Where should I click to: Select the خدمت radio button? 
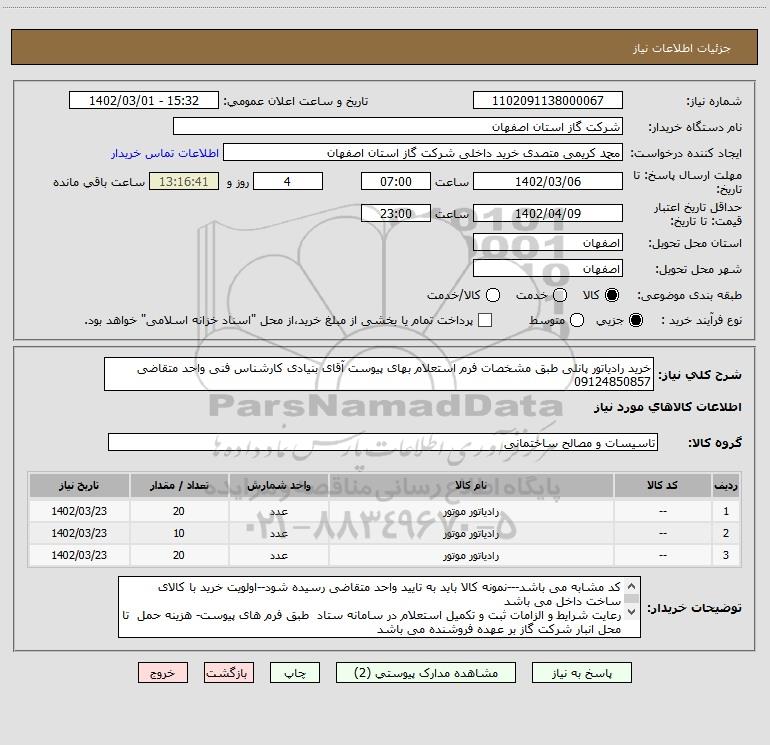[560, 295]
